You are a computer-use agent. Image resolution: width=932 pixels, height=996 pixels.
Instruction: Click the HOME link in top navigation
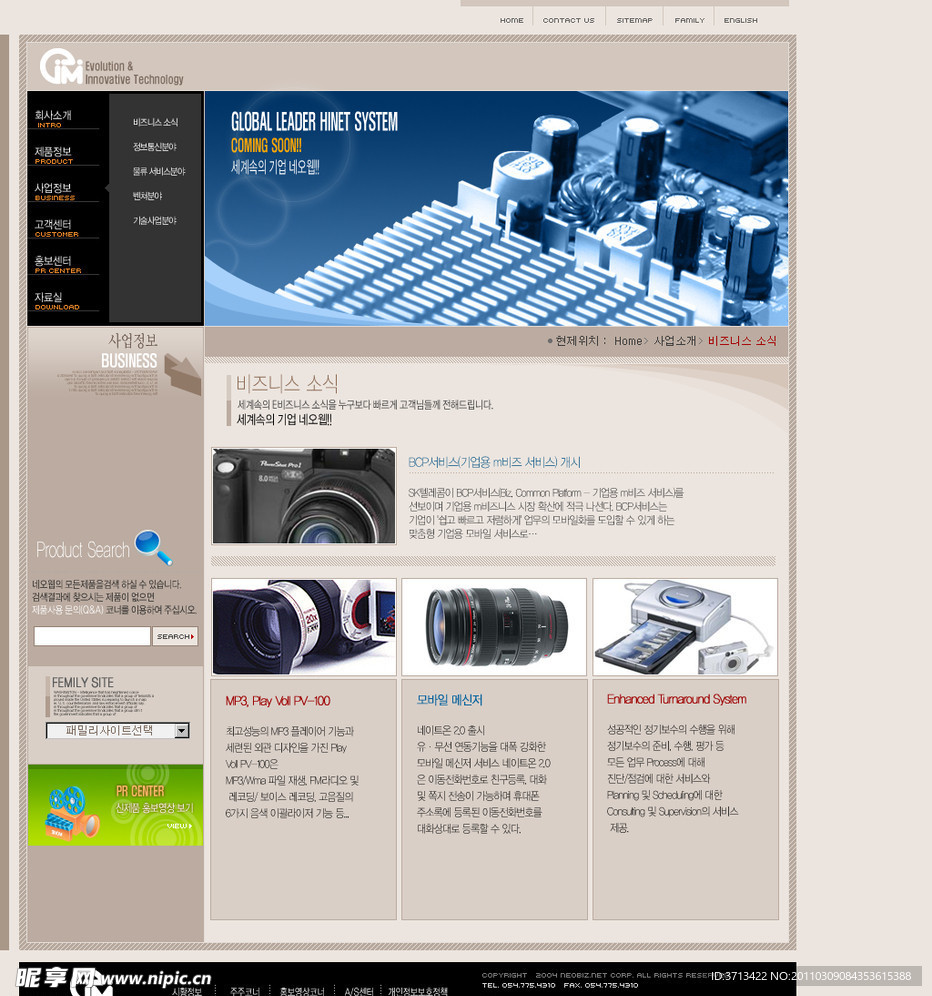[x=511, y=20]
